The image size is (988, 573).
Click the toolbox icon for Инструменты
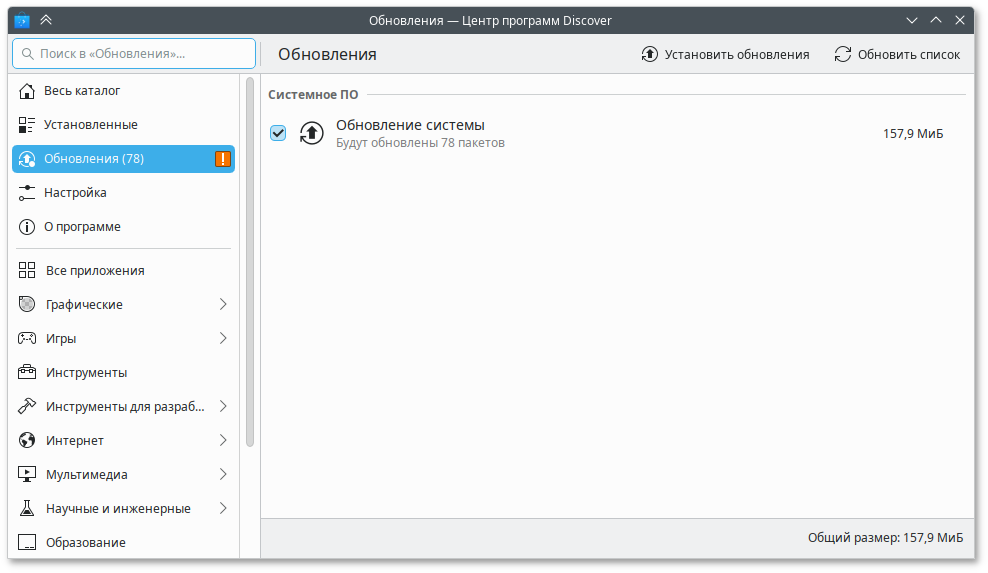pos(27,373)
